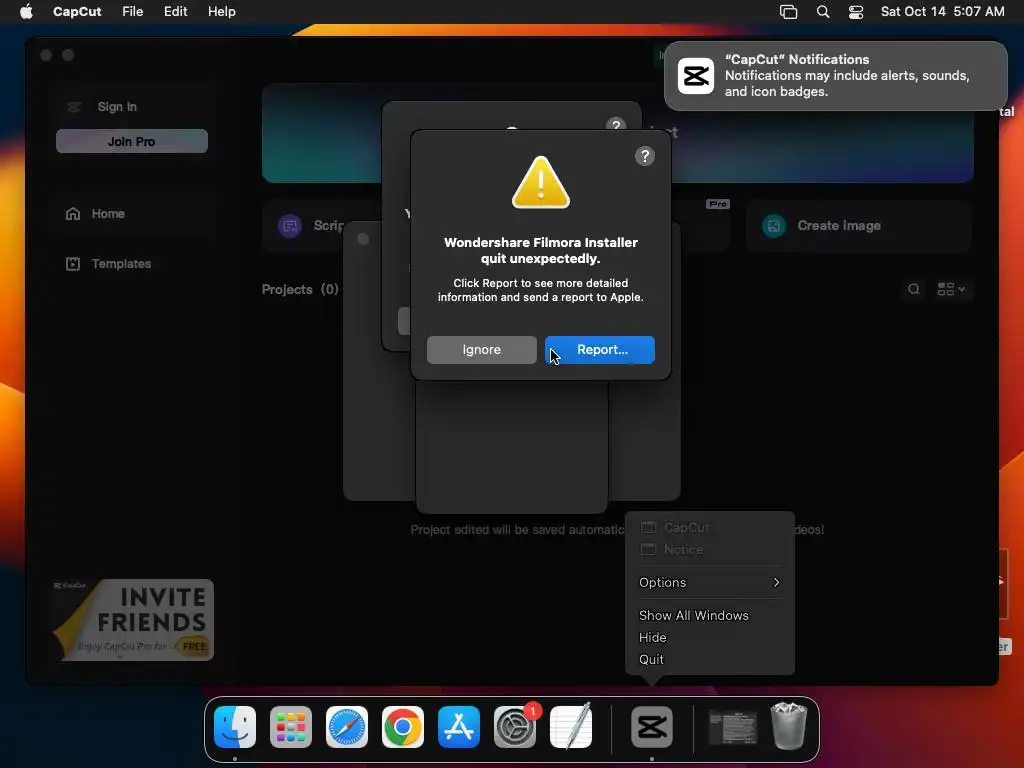Open Spotlight search in menu bar
The image size is (1024, 768).
pos(823,12)
